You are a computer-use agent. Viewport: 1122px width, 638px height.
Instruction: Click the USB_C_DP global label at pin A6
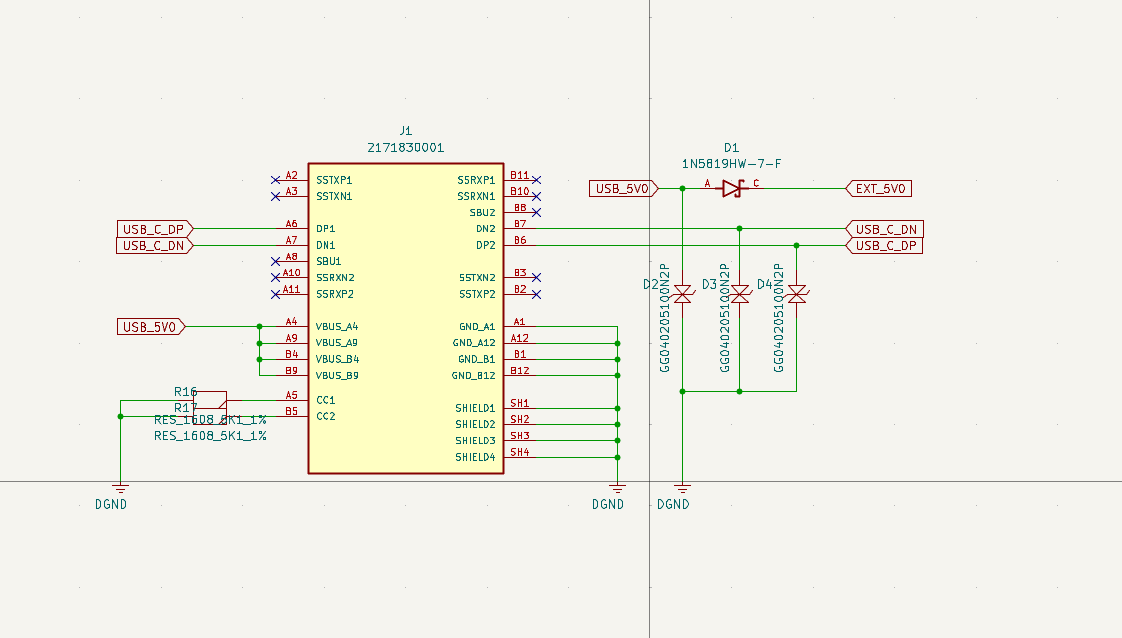155,229
